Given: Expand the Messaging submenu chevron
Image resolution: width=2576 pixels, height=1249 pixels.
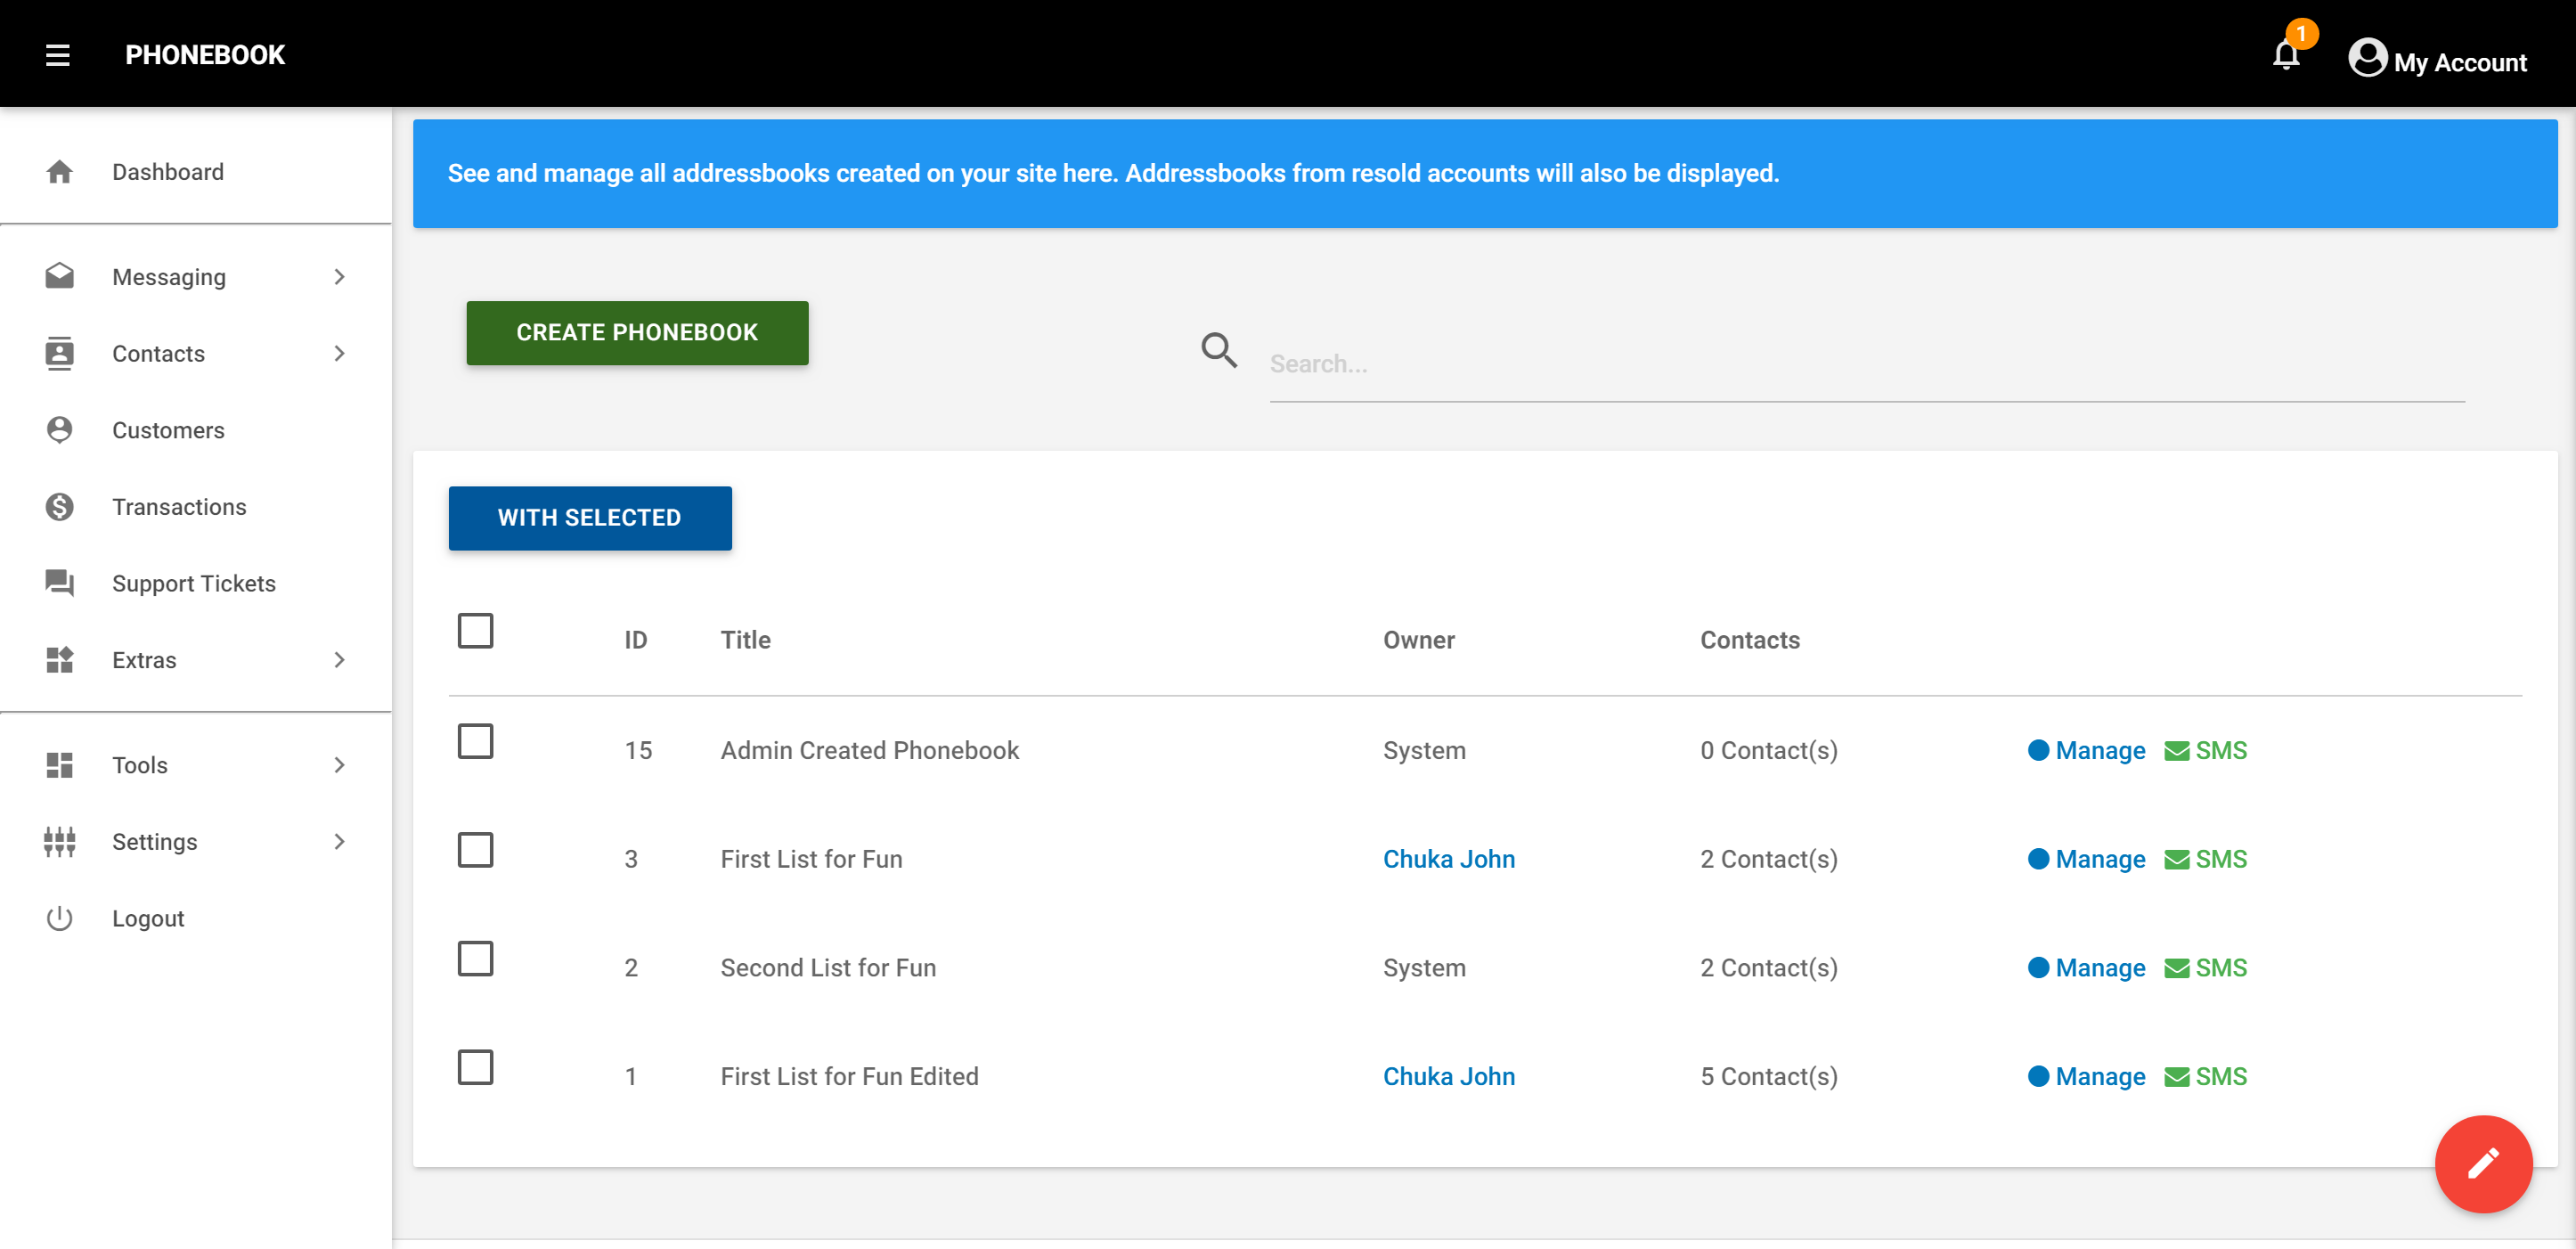Looking at the screenshot, I should (340, 277).
